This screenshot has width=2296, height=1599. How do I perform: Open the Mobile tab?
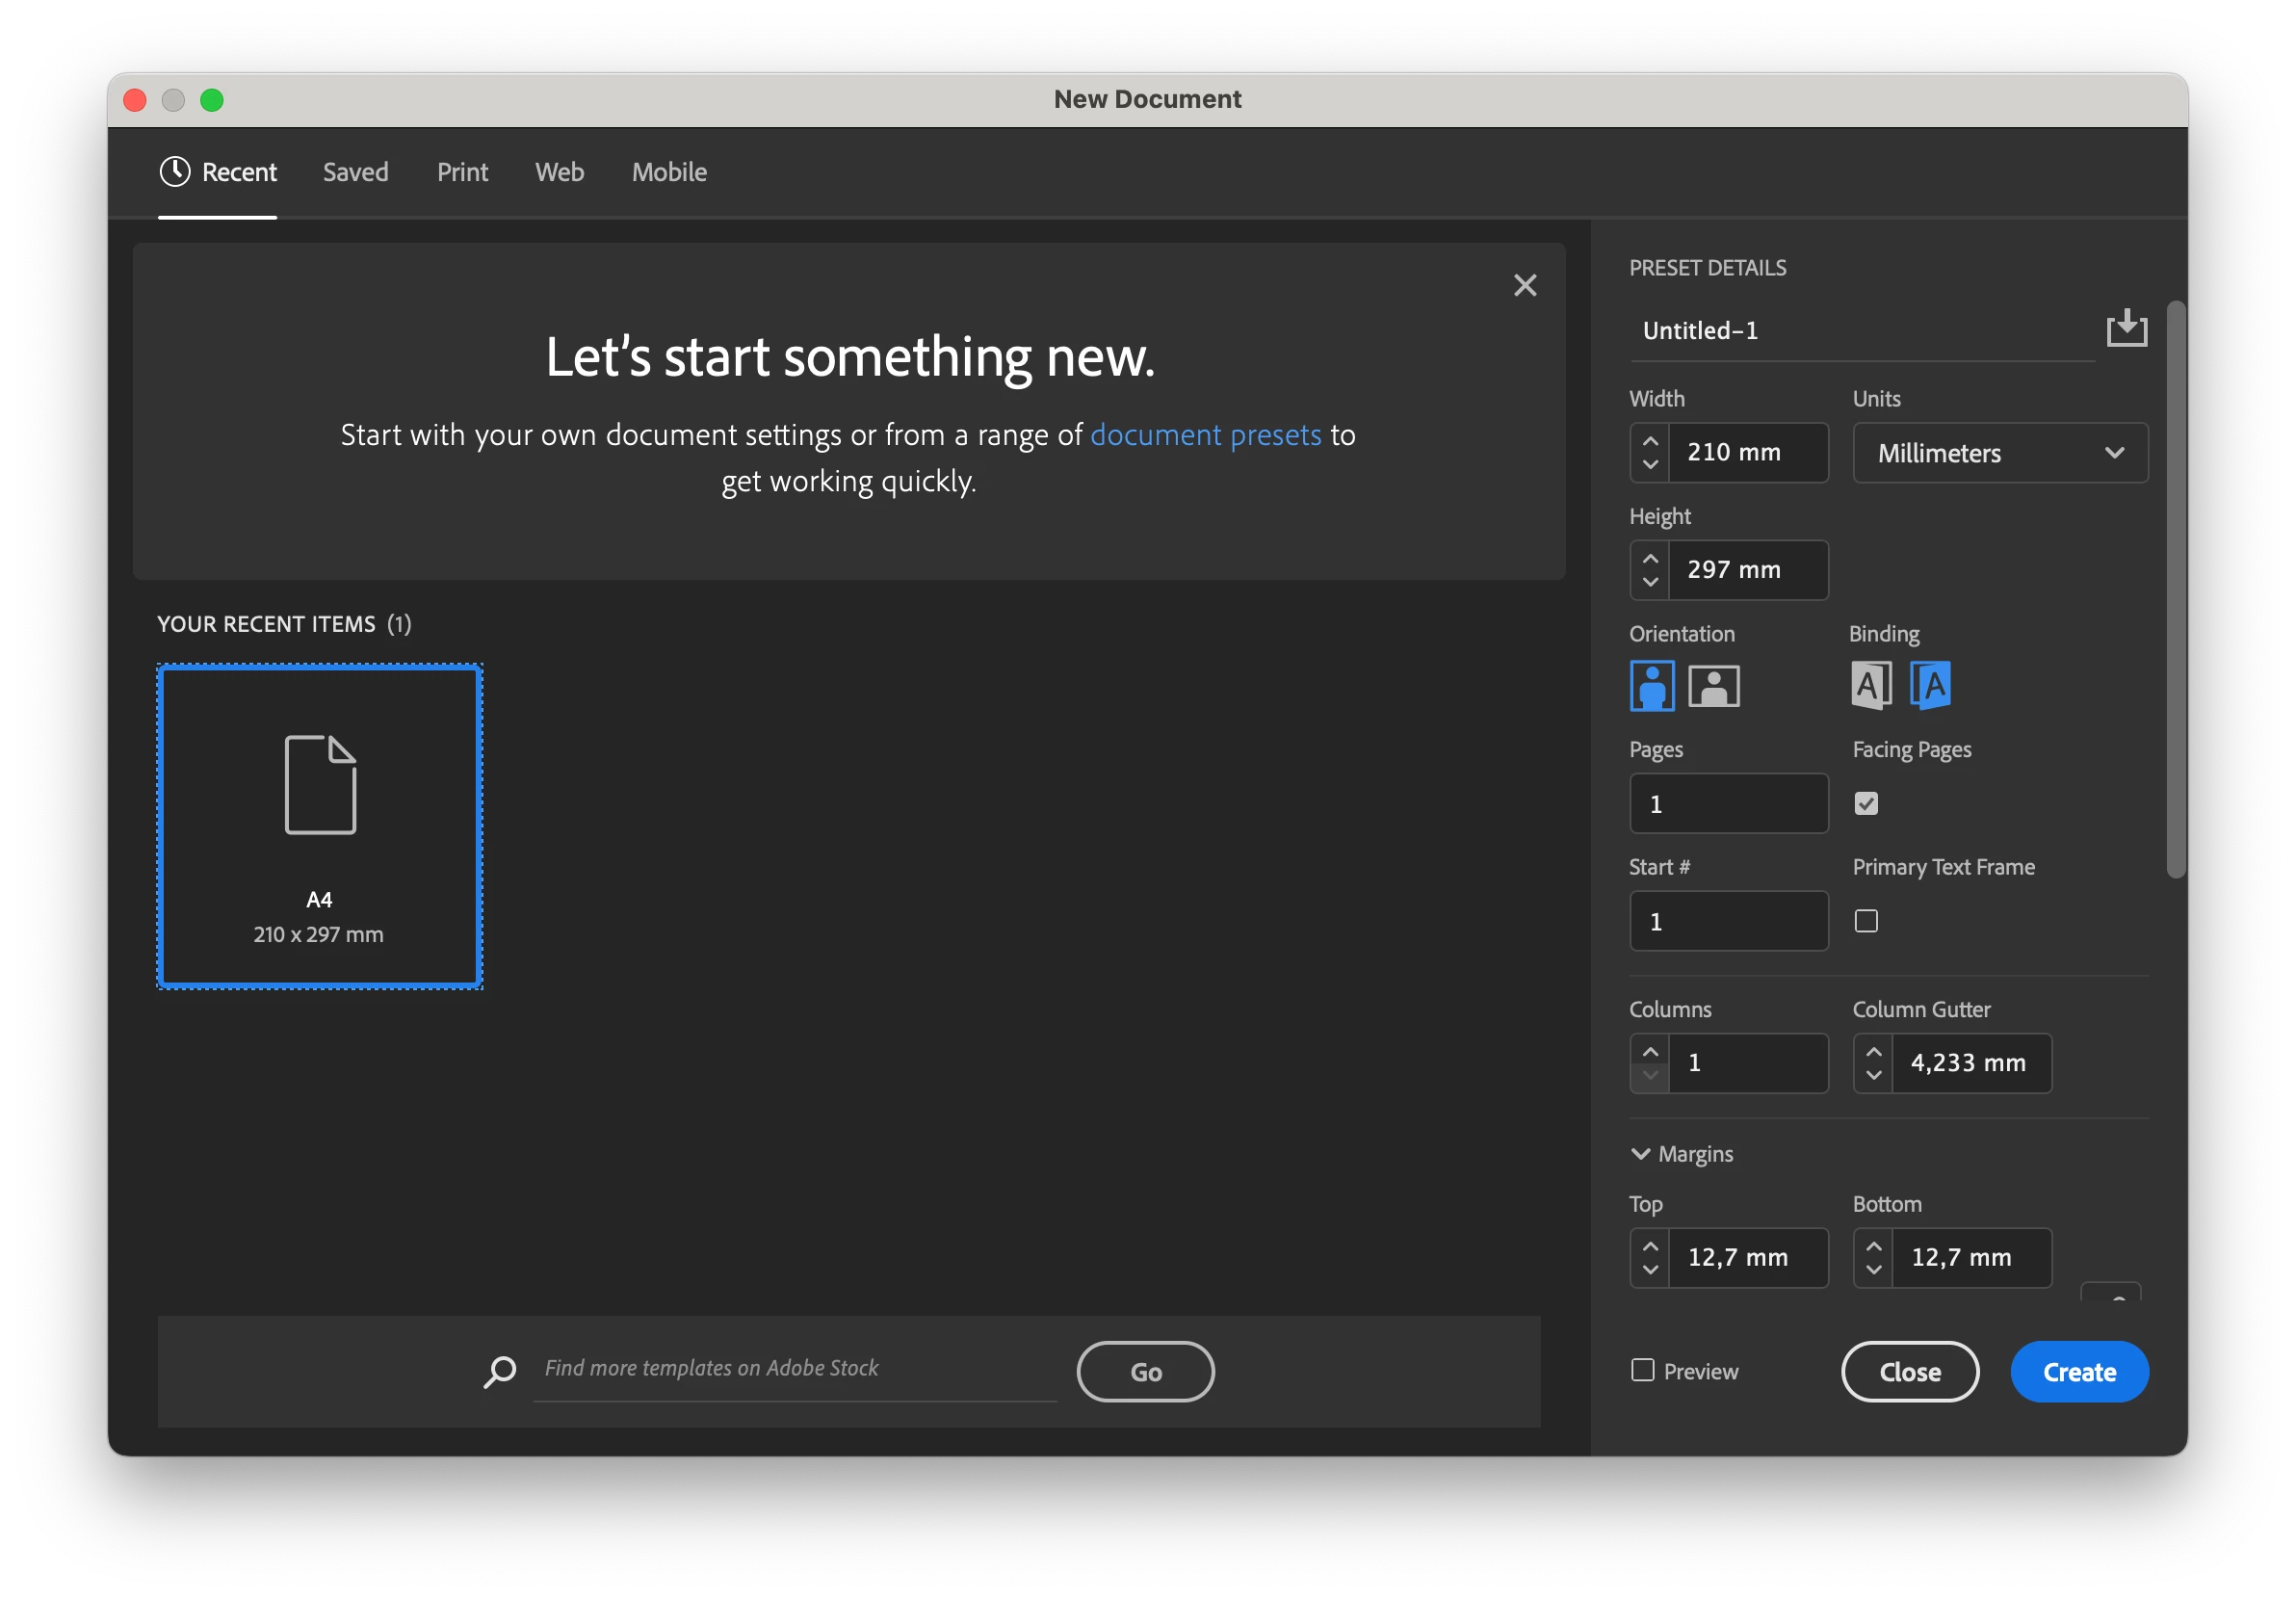tap(669, 172)
